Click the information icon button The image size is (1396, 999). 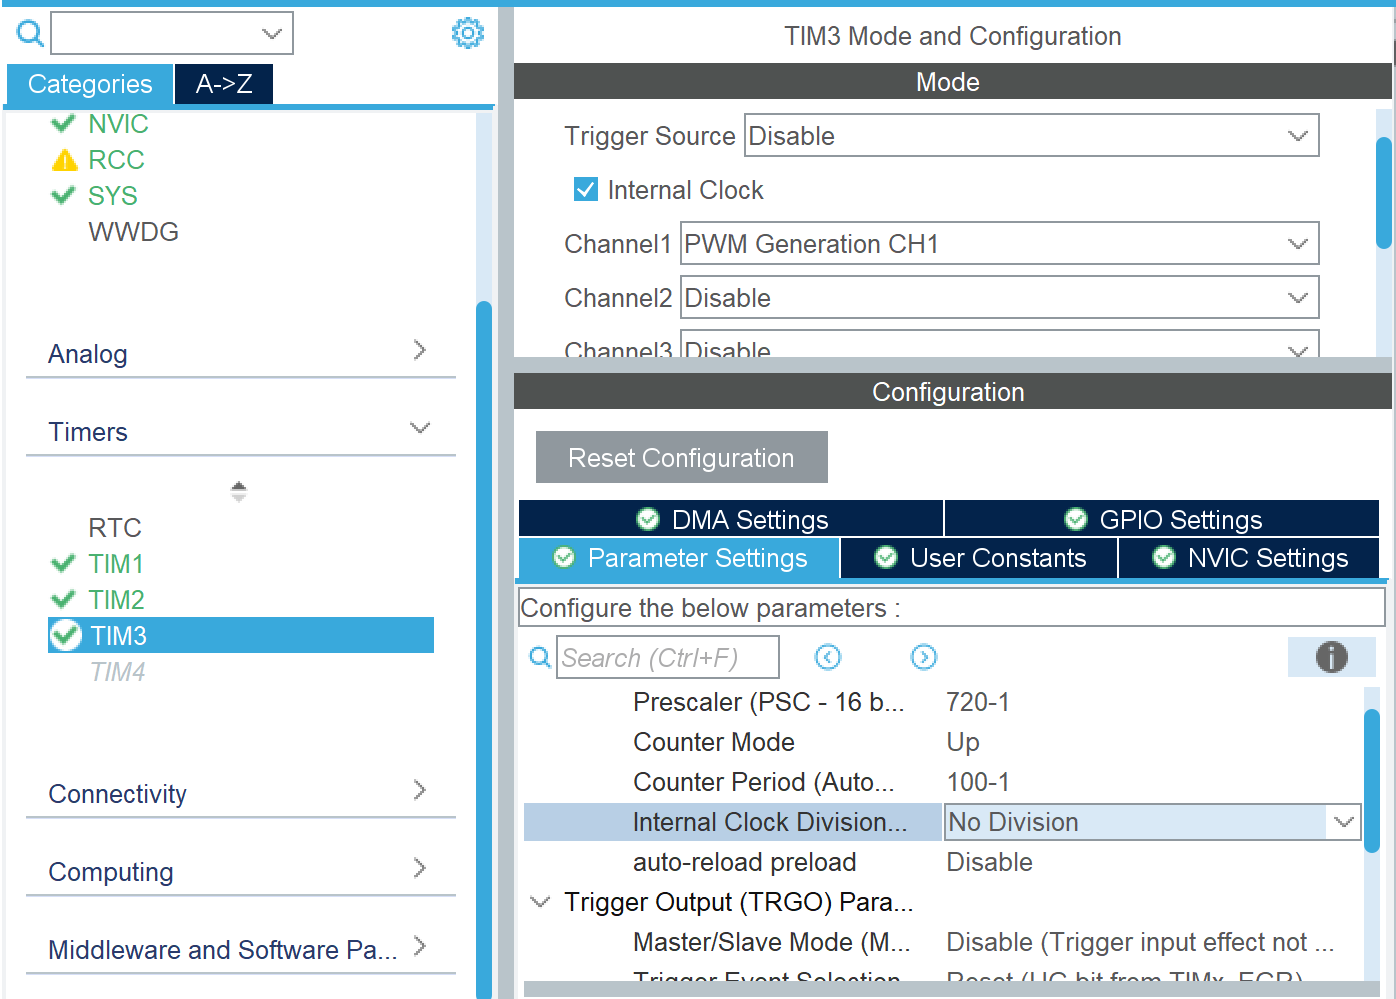(1332, 657)
